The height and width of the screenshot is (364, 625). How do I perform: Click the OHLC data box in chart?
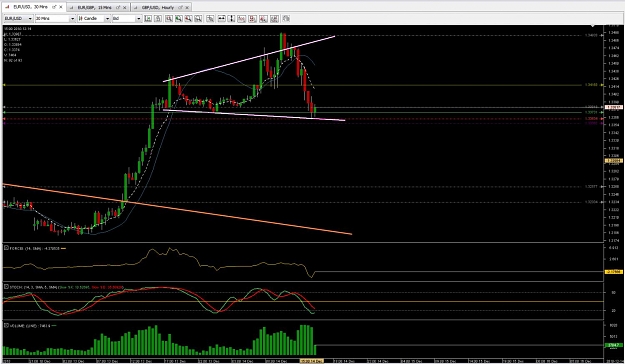[x=17, y=45]
